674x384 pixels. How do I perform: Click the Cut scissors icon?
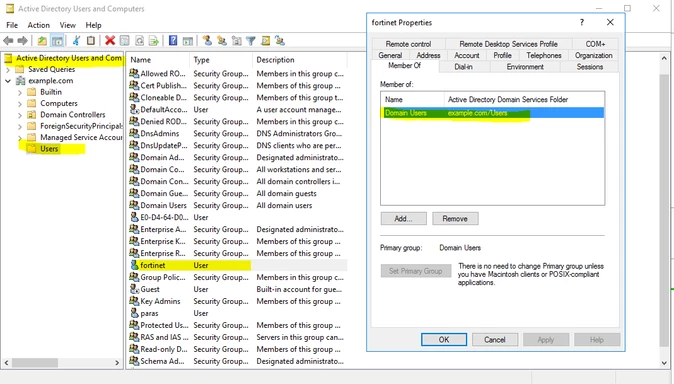coord(77,41)
